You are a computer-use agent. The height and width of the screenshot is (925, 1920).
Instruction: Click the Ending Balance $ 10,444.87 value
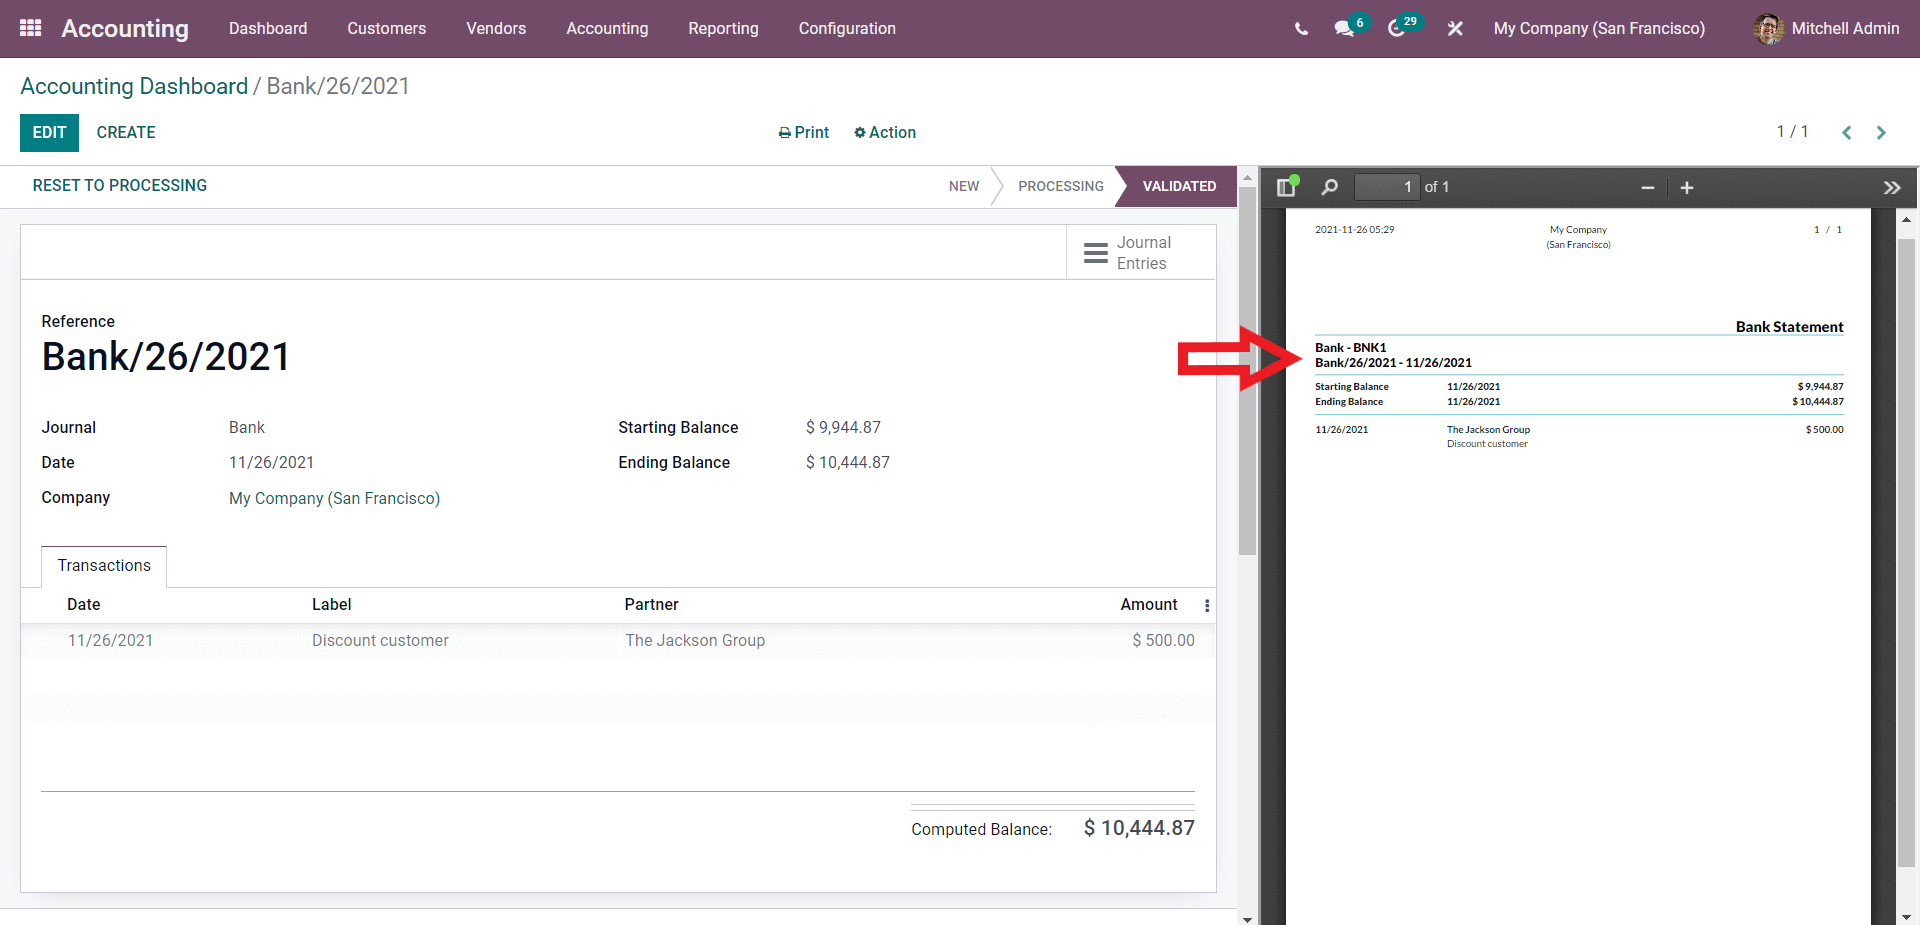(x=847, y=463)
